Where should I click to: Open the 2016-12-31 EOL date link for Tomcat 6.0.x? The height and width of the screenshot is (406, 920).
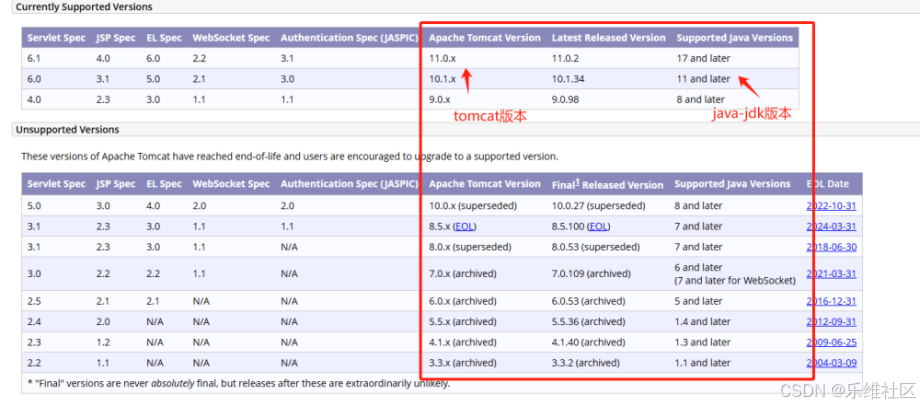coord(831,301)
